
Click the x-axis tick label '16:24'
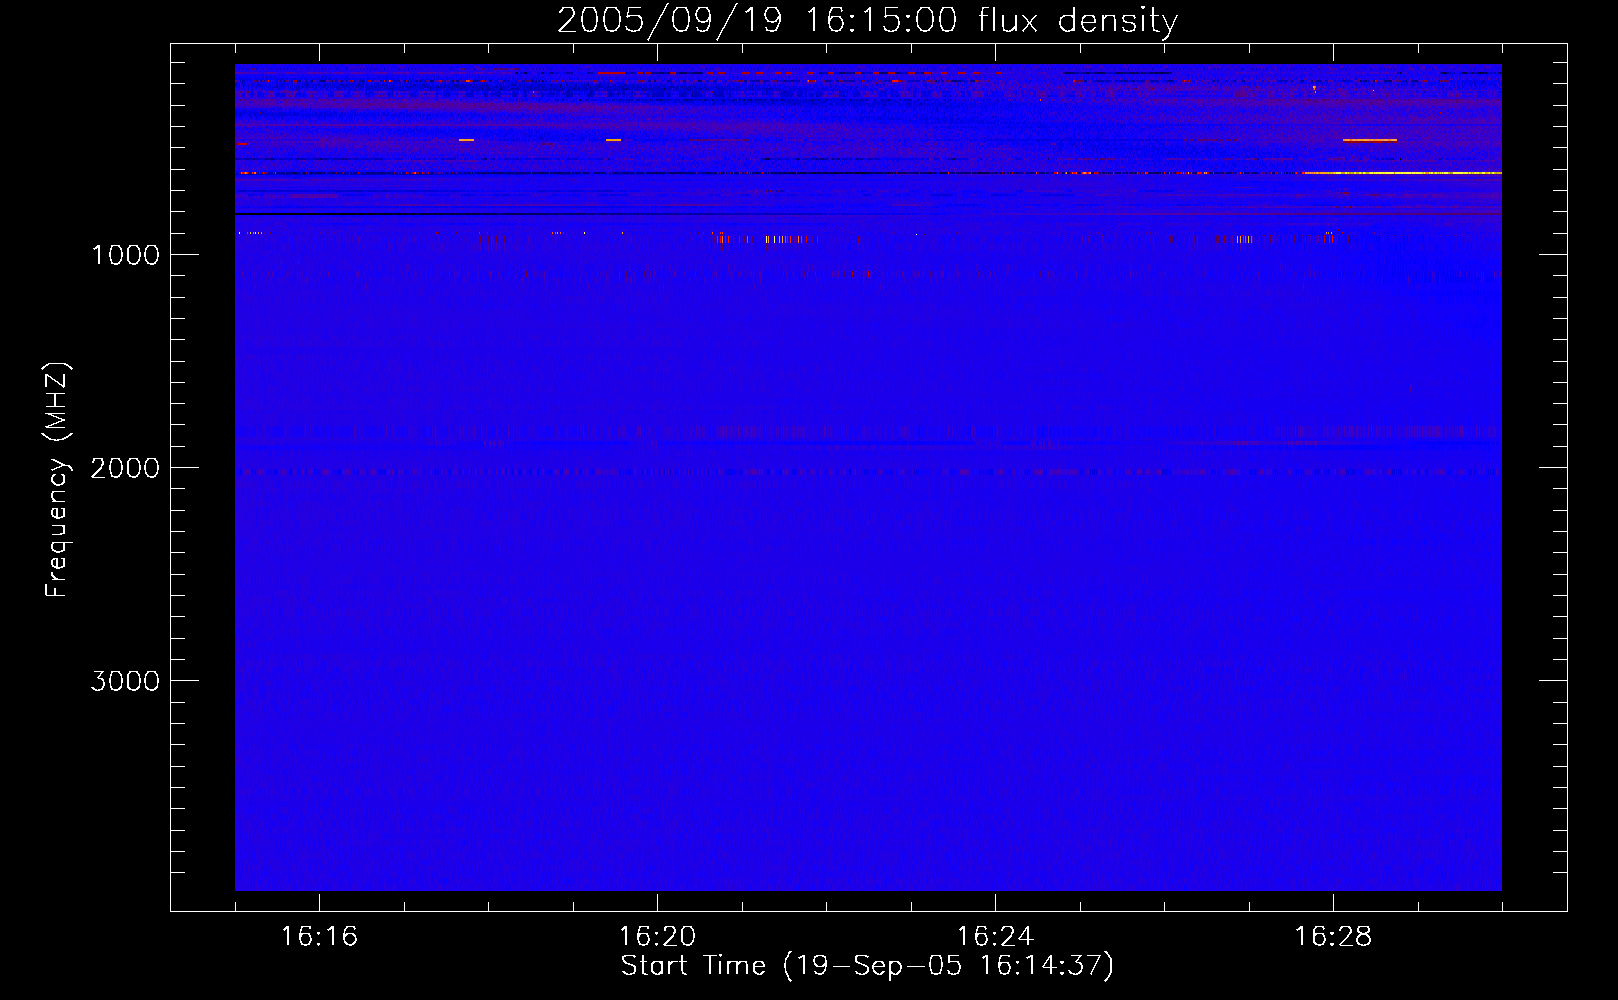[x=995, y=936]
